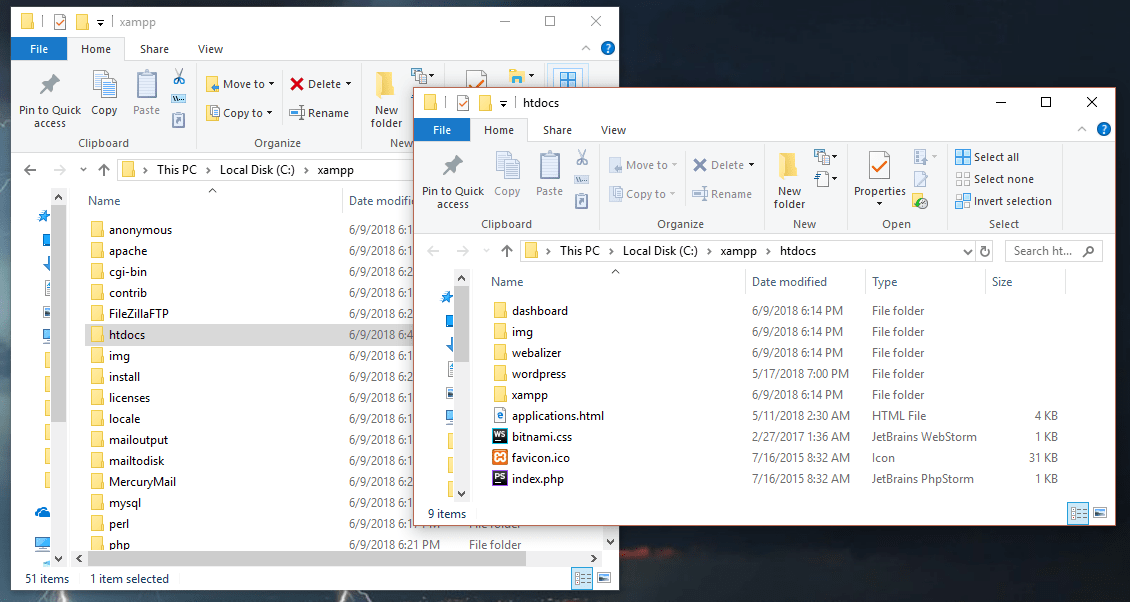Image resolution: width=1130 pixels, height=602 pixels.
Task: Select FileZillaFTP folder in xampp window
Action: pyautogui.click(x=138, y=314)
